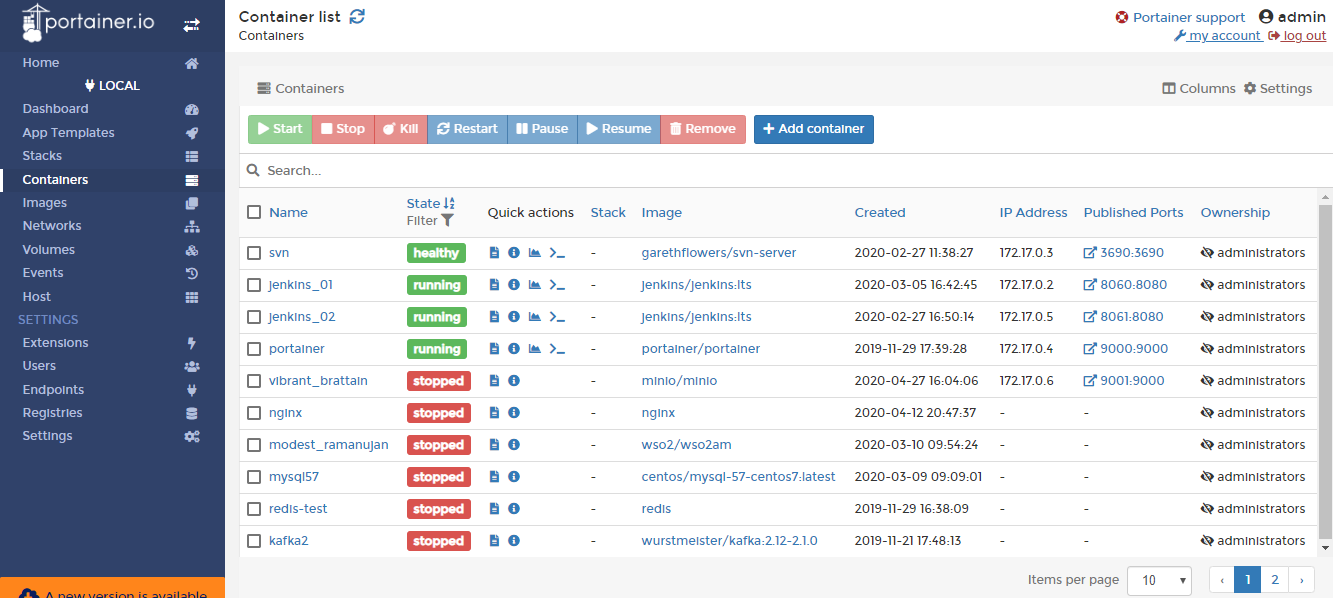This screenshot has height=598, width=1333.
Task: Open inspect info icon for jenkins_02
Action: (514, 317)
